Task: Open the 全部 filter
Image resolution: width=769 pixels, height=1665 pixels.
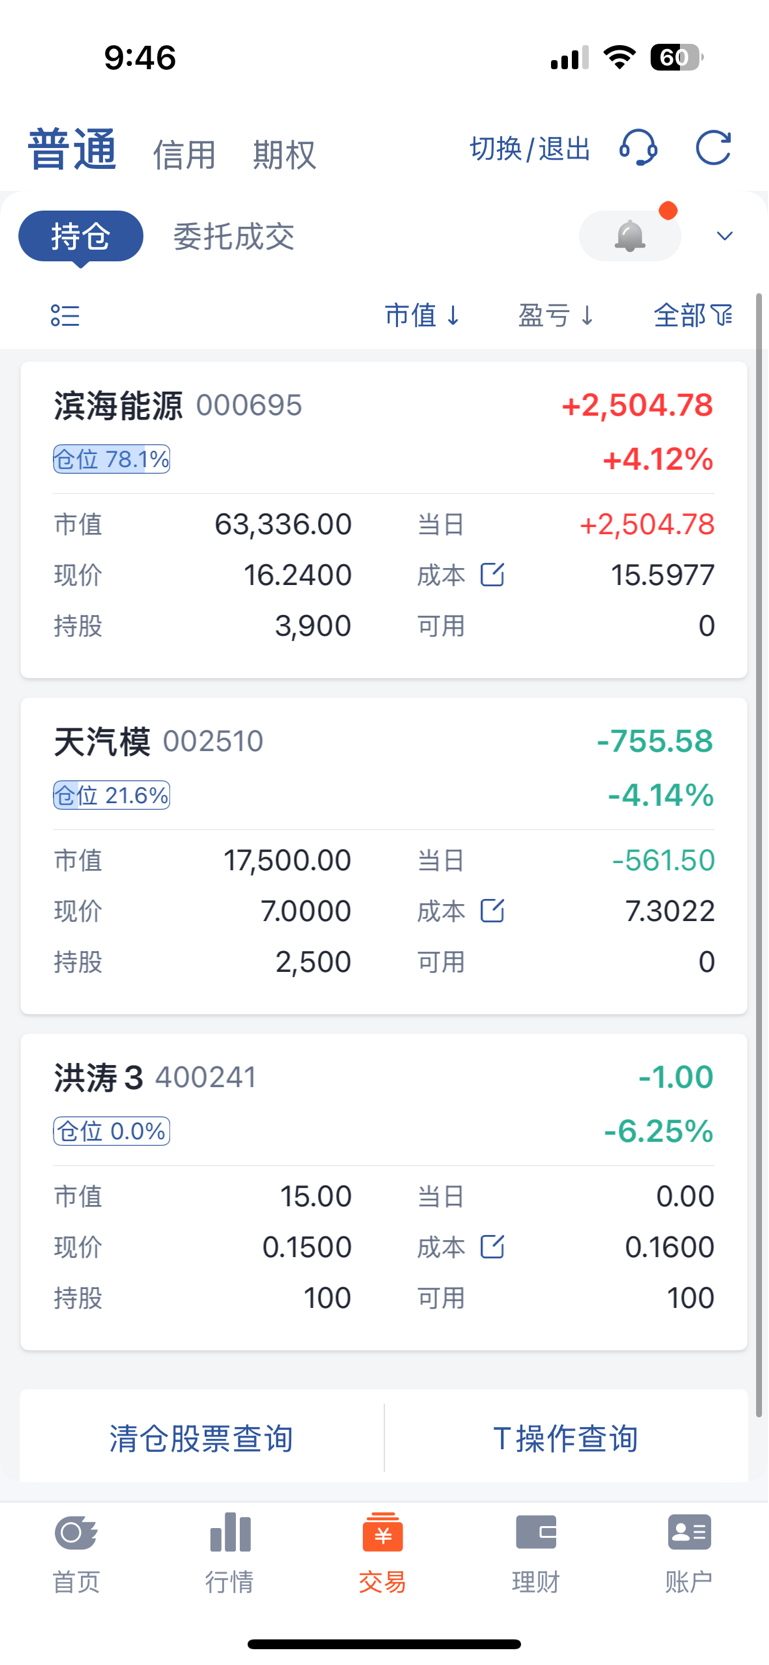Action: pyautogui.click(x=693, y=316)
